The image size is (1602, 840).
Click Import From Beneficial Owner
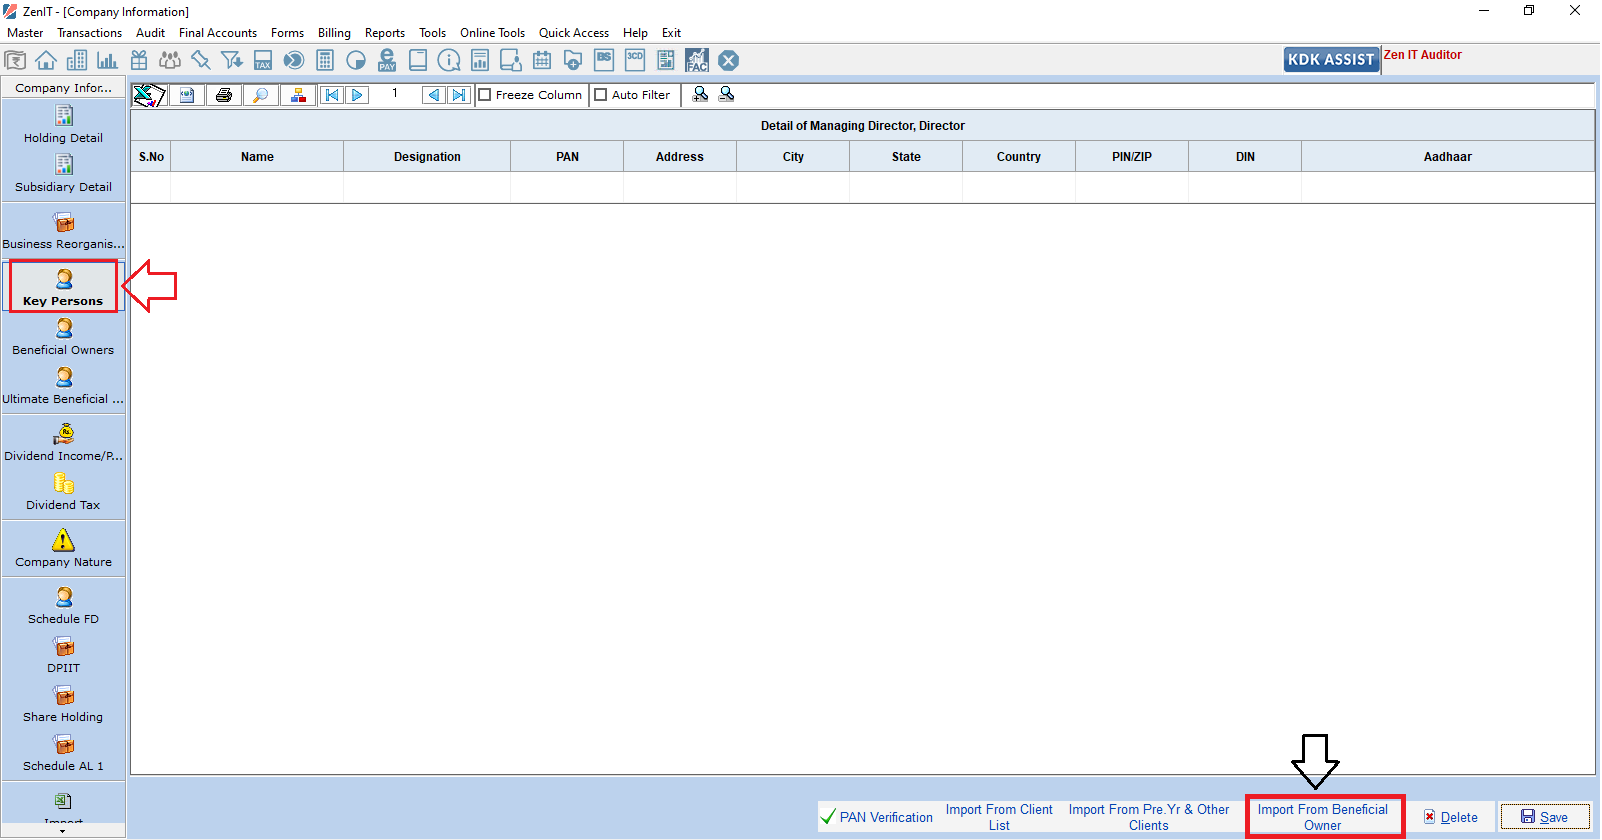1323,817
